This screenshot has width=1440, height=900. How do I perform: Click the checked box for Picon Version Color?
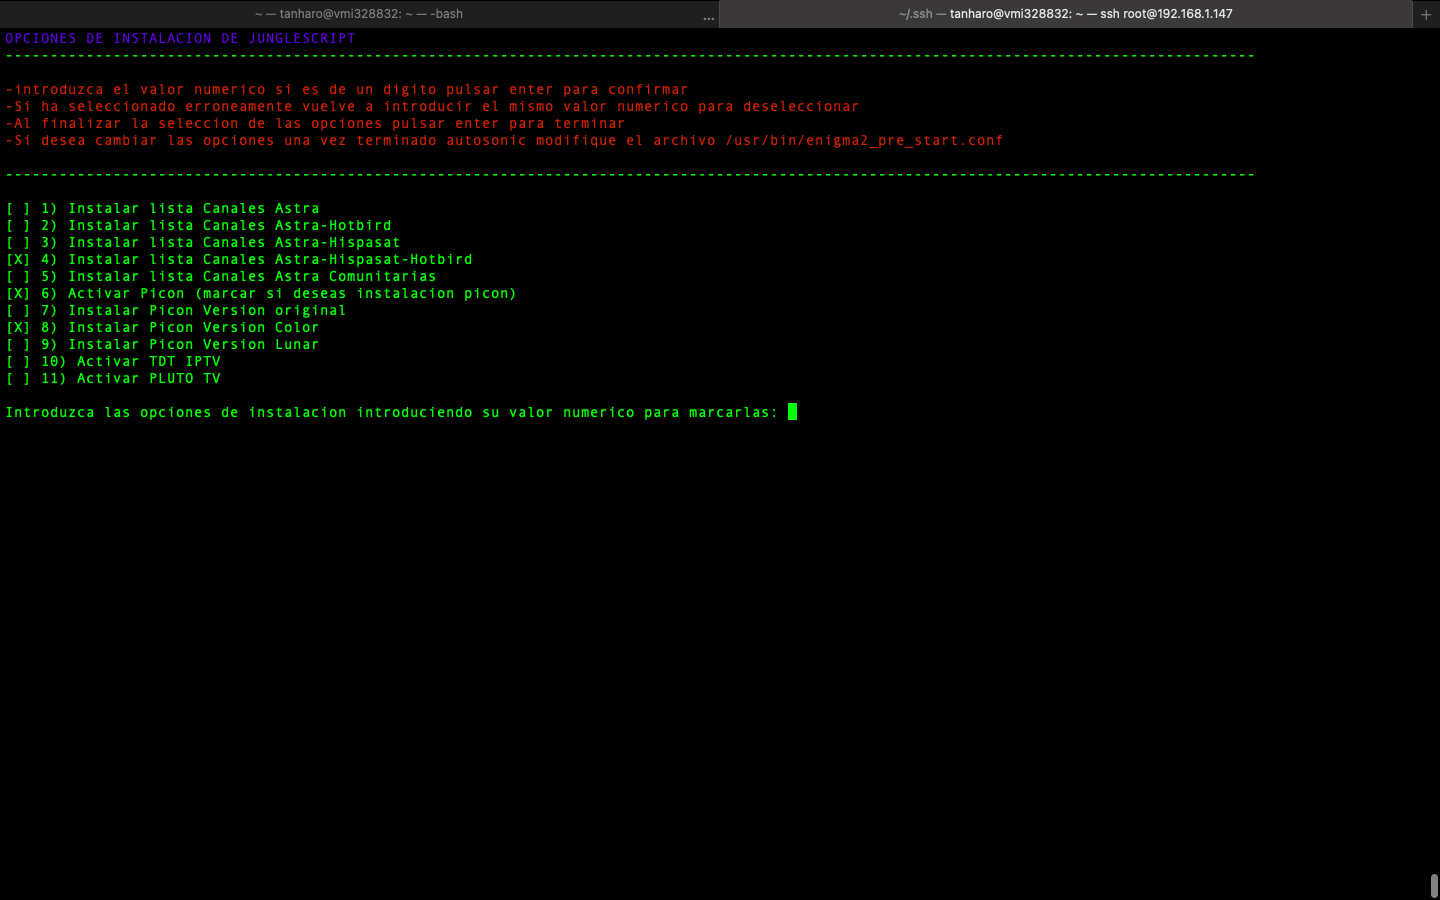click(18, 328)
